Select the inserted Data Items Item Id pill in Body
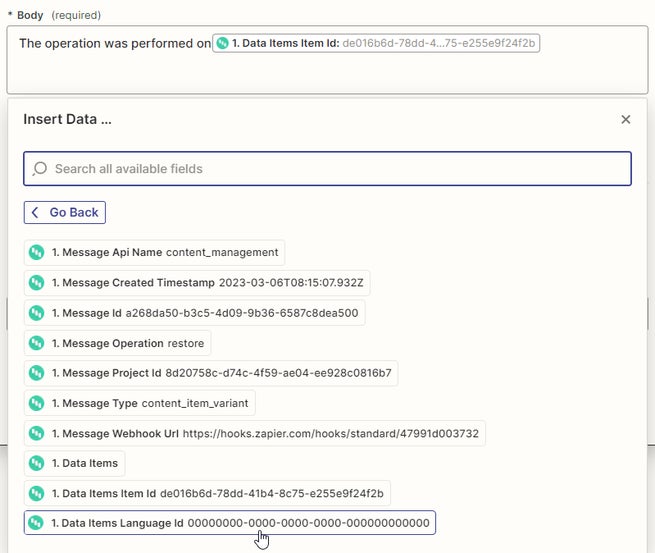 [376, 43]
